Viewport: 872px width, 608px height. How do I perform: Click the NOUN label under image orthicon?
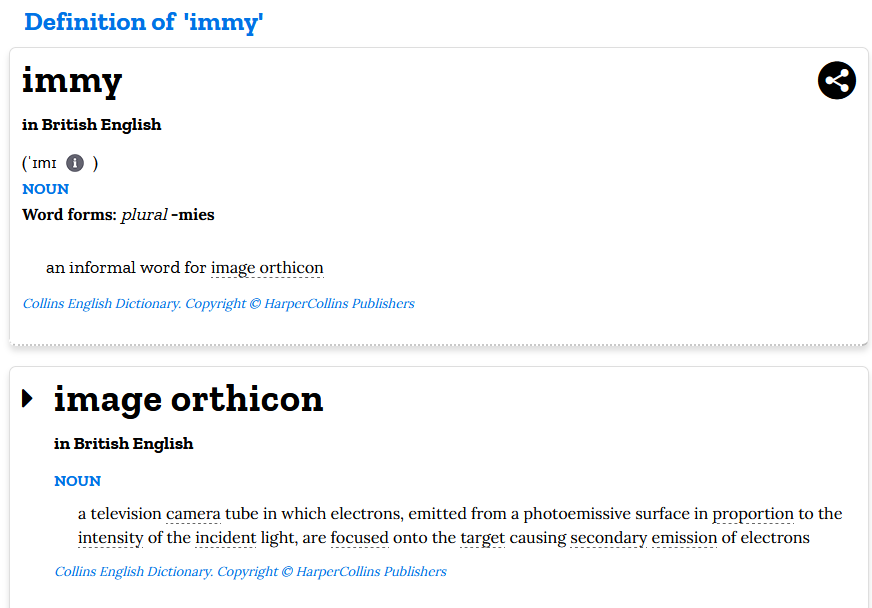coord(77,481)
